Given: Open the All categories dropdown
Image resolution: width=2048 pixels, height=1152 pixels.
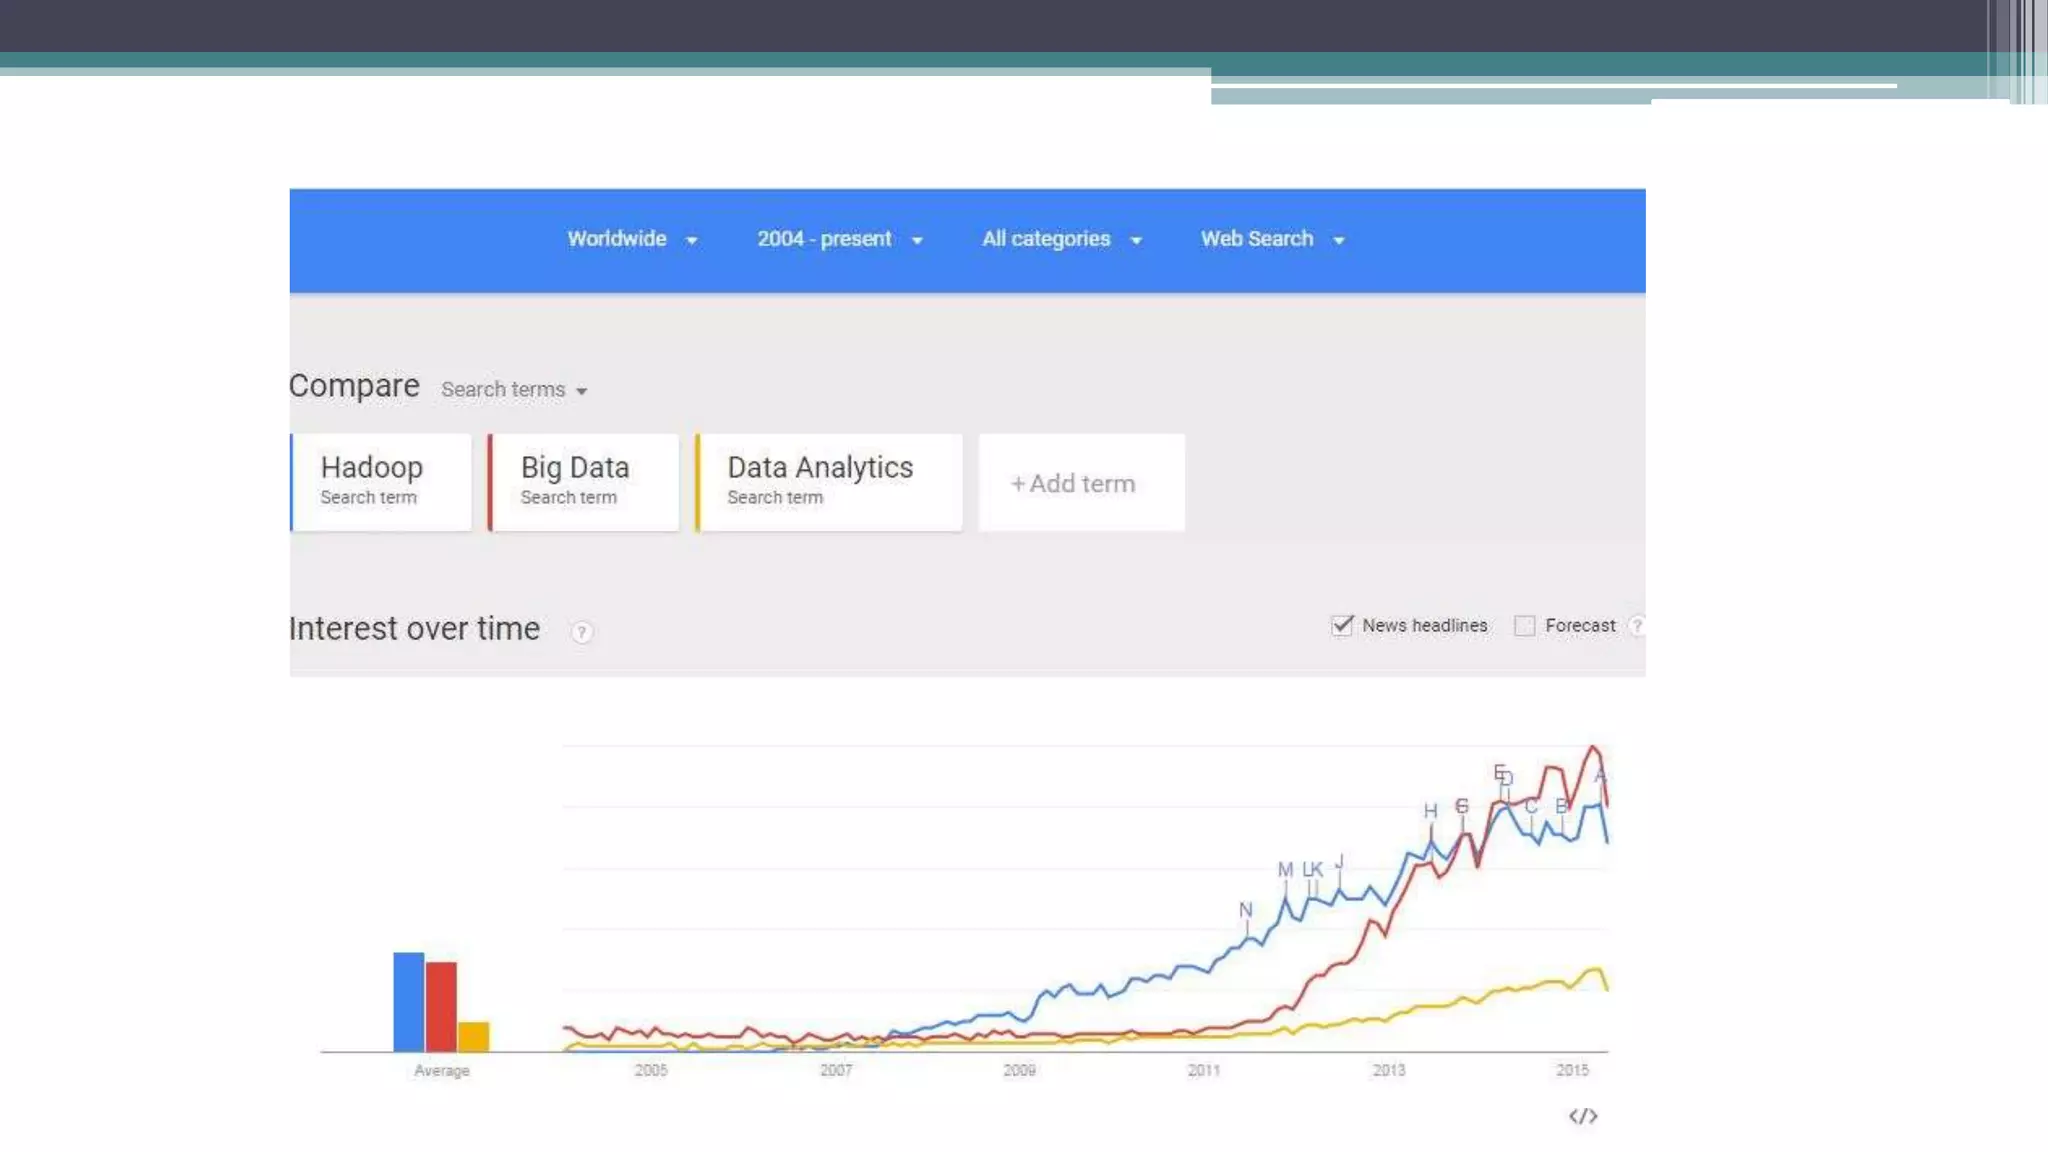Looking at the screenshot, I should [x=1061, y=239].
